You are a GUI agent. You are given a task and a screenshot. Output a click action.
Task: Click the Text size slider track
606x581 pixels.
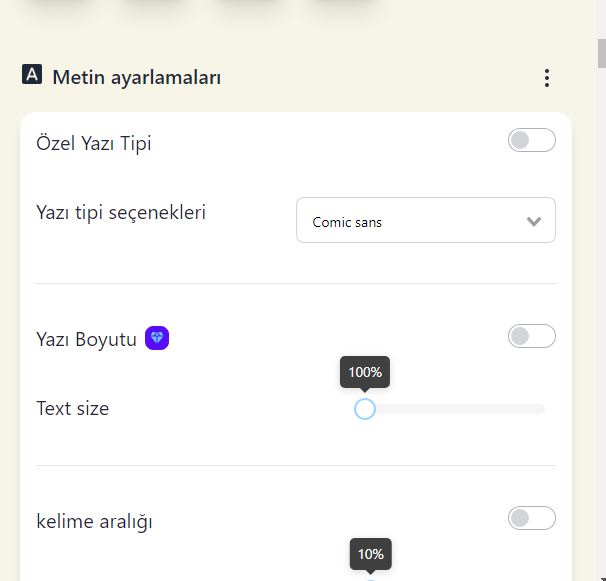click(x=454, y=409)
